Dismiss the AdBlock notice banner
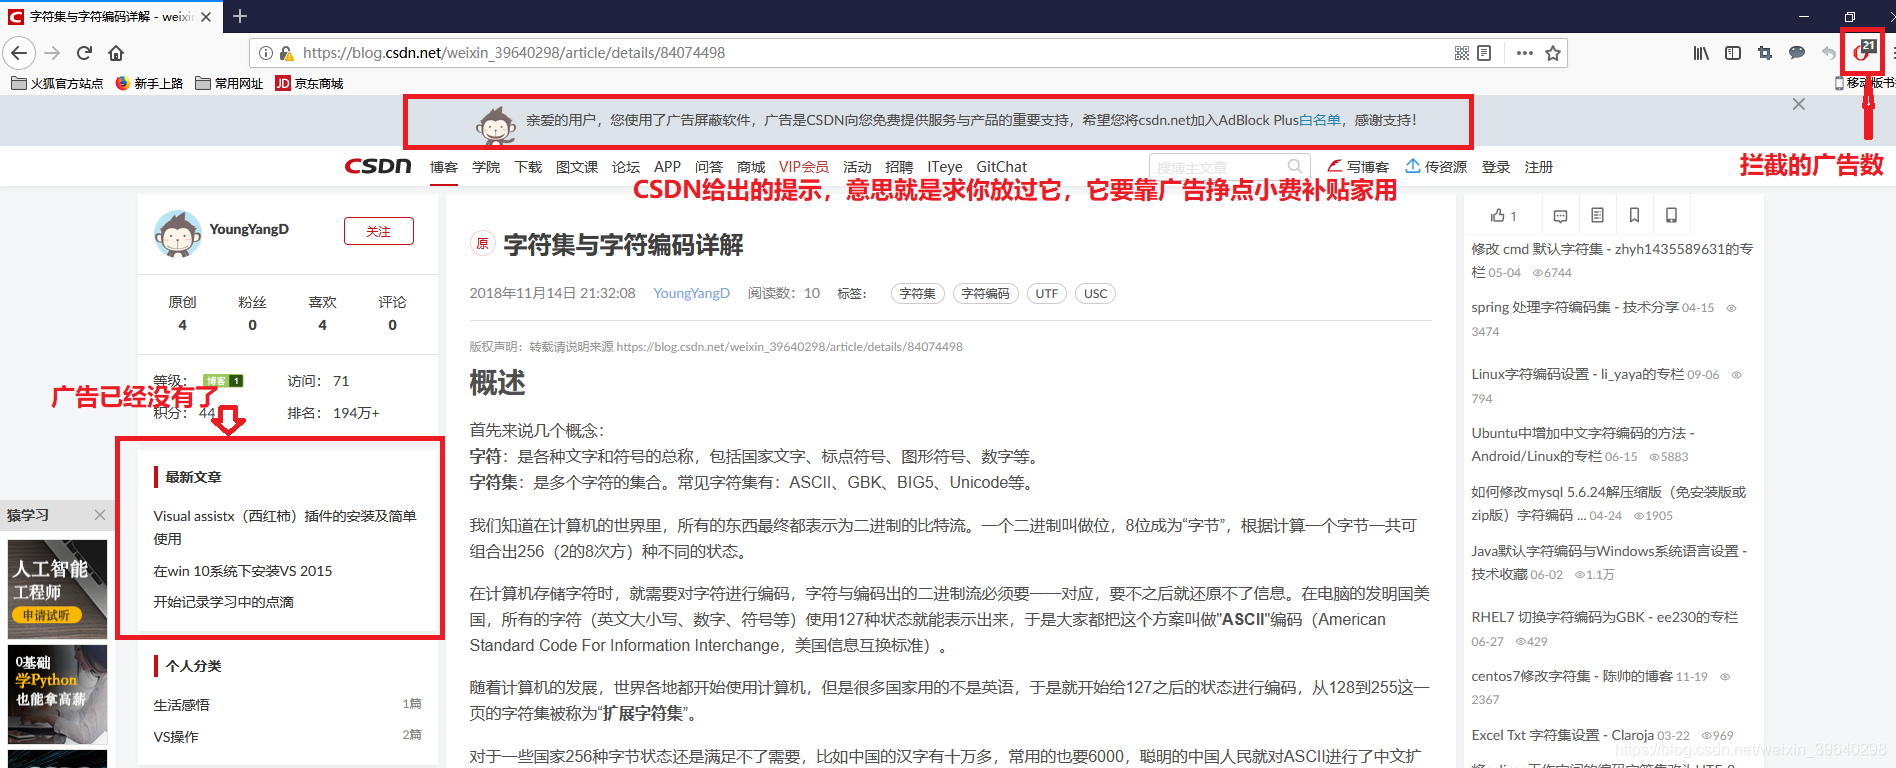The image size is (1896, 768). click(1798, 104)
